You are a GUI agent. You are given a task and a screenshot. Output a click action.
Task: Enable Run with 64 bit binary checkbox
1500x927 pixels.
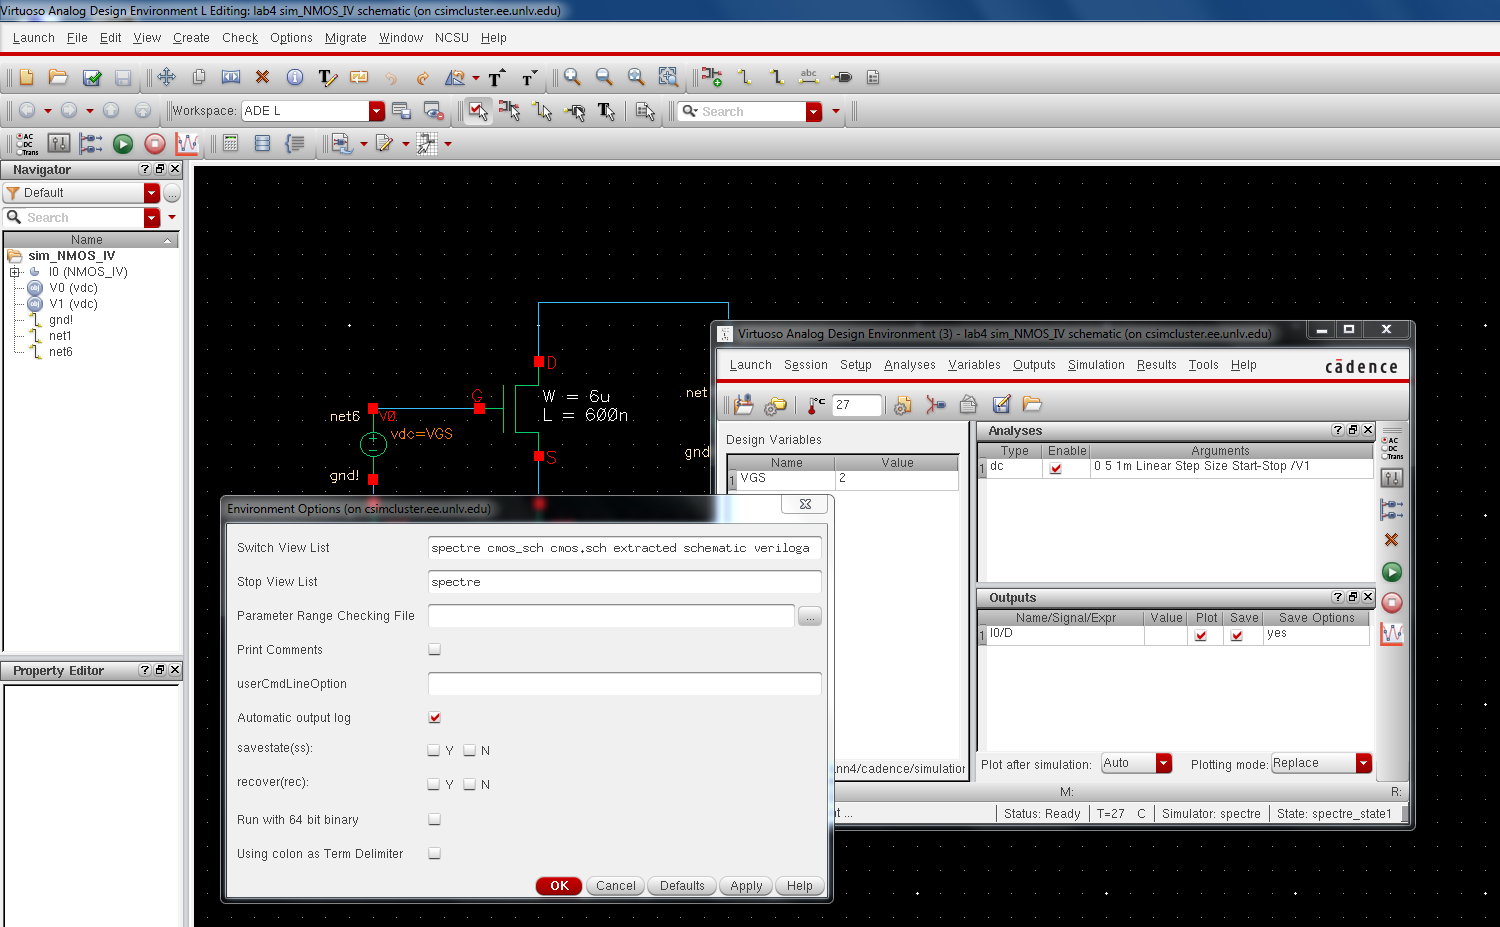tap(434, 819)
